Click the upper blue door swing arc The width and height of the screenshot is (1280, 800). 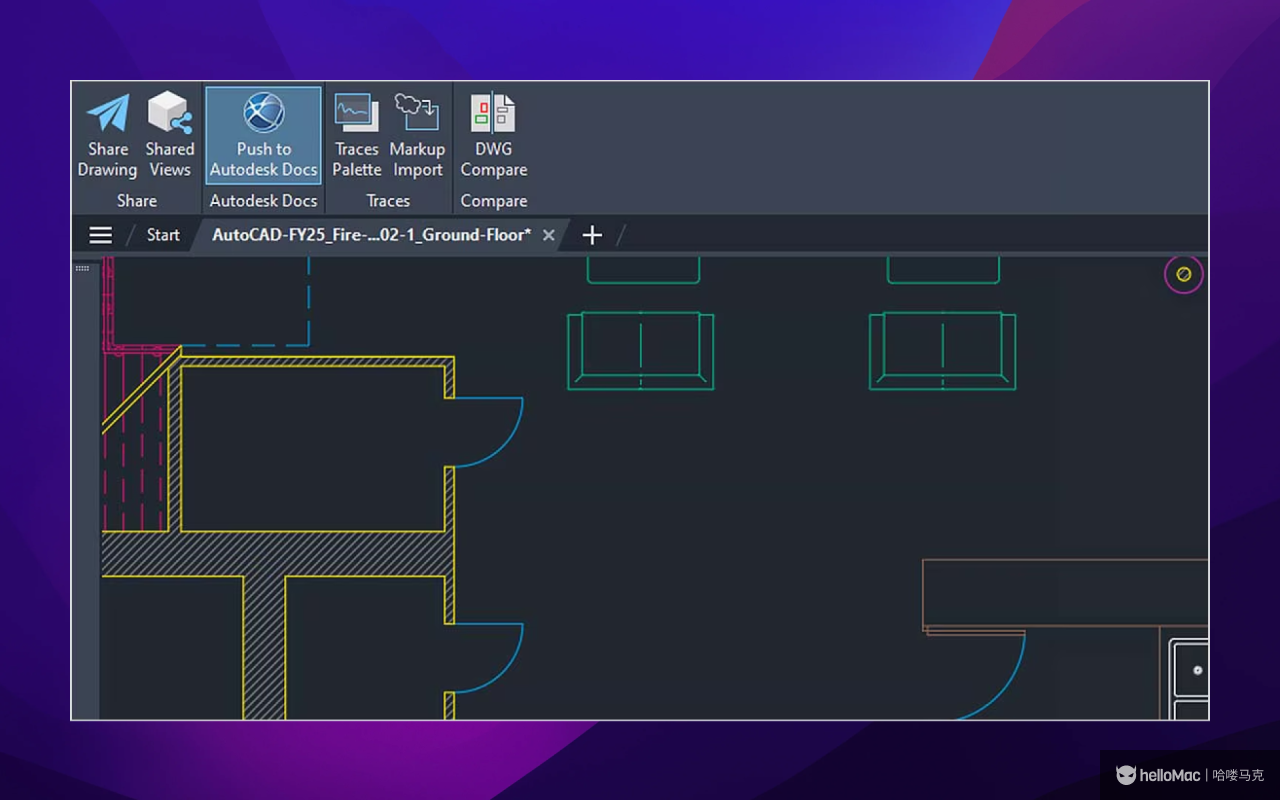tap(489, 432)
